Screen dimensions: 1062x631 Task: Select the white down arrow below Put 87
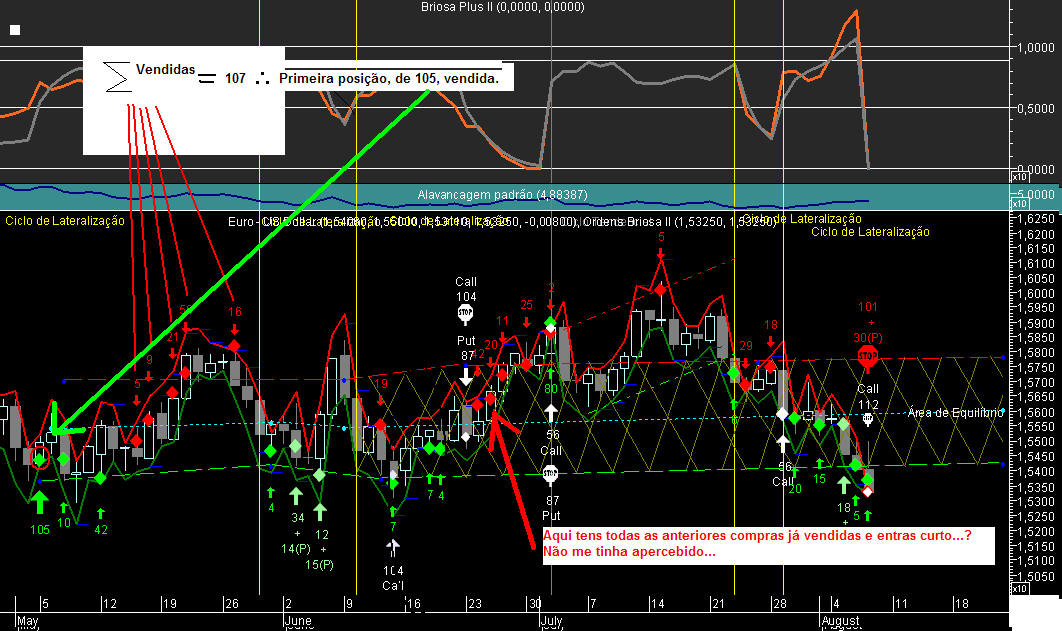(466, 376)
